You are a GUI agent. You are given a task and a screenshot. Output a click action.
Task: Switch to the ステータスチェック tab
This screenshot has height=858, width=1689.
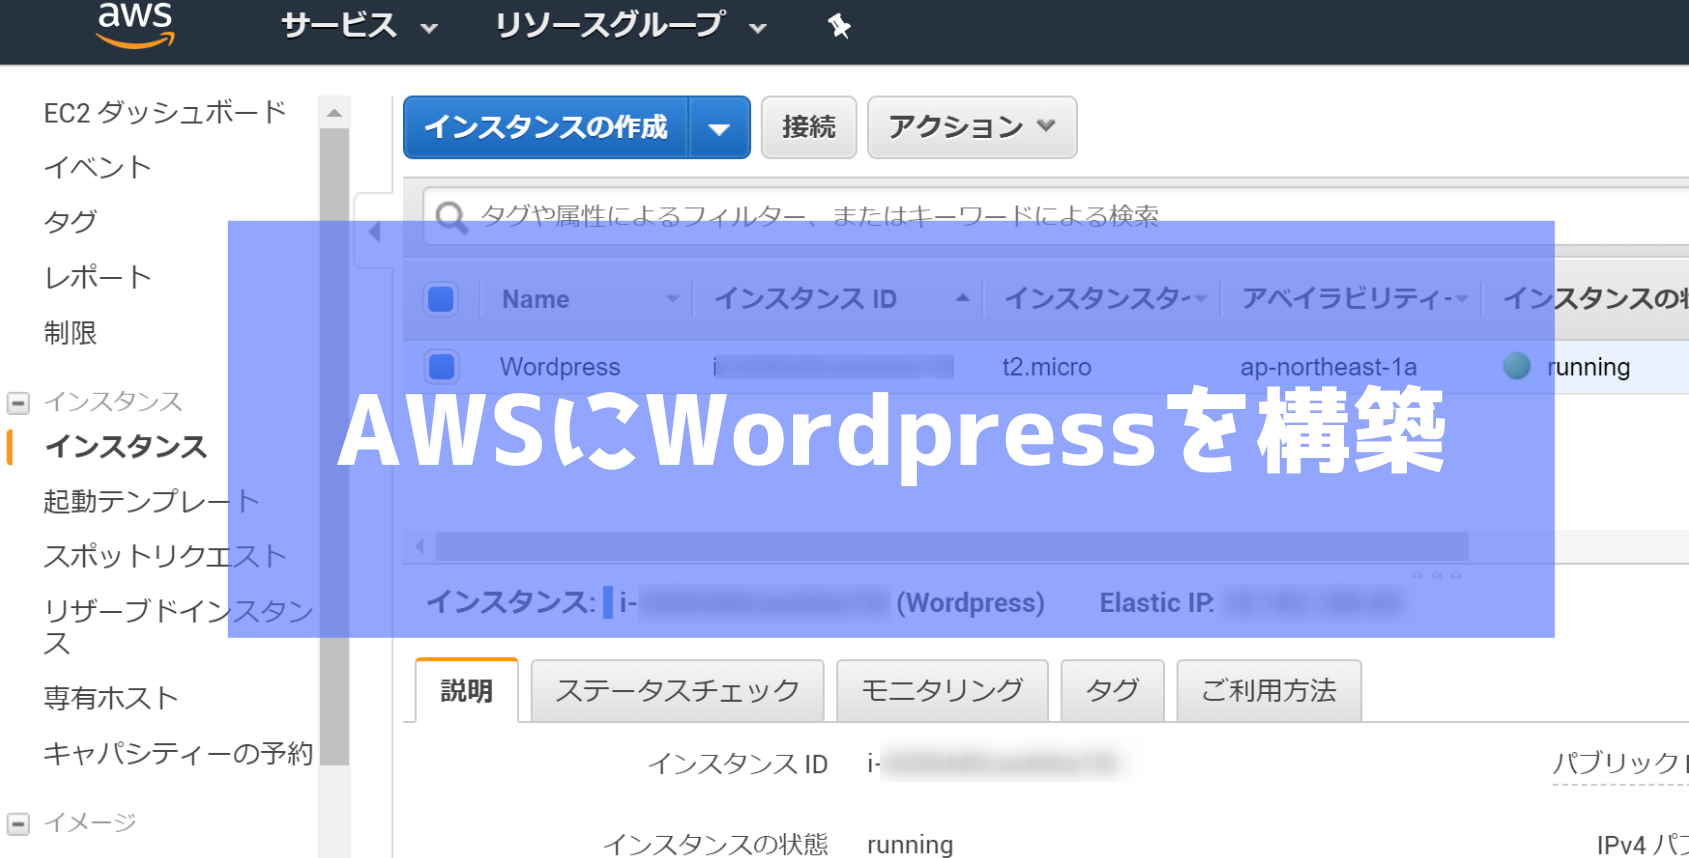(677, 691)
